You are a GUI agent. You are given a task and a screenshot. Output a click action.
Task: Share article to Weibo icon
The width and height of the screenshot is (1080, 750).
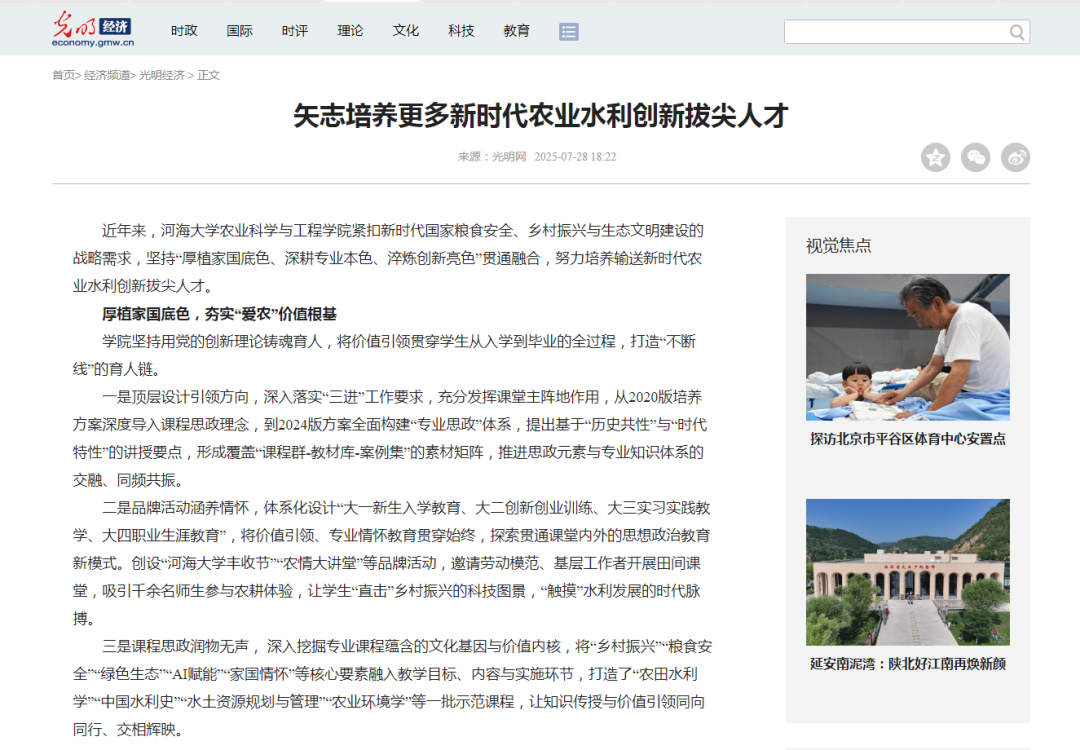(1015, 157)
